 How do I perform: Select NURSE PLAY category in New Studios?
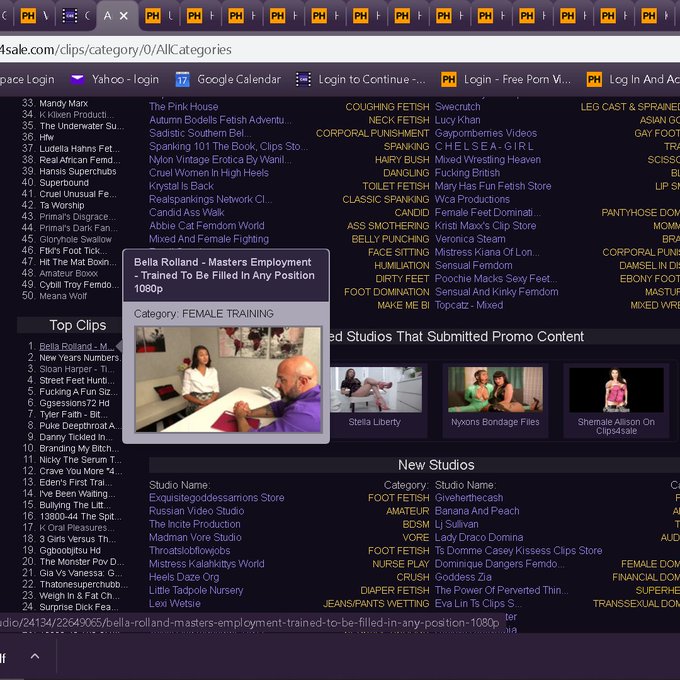coord(400,564)
